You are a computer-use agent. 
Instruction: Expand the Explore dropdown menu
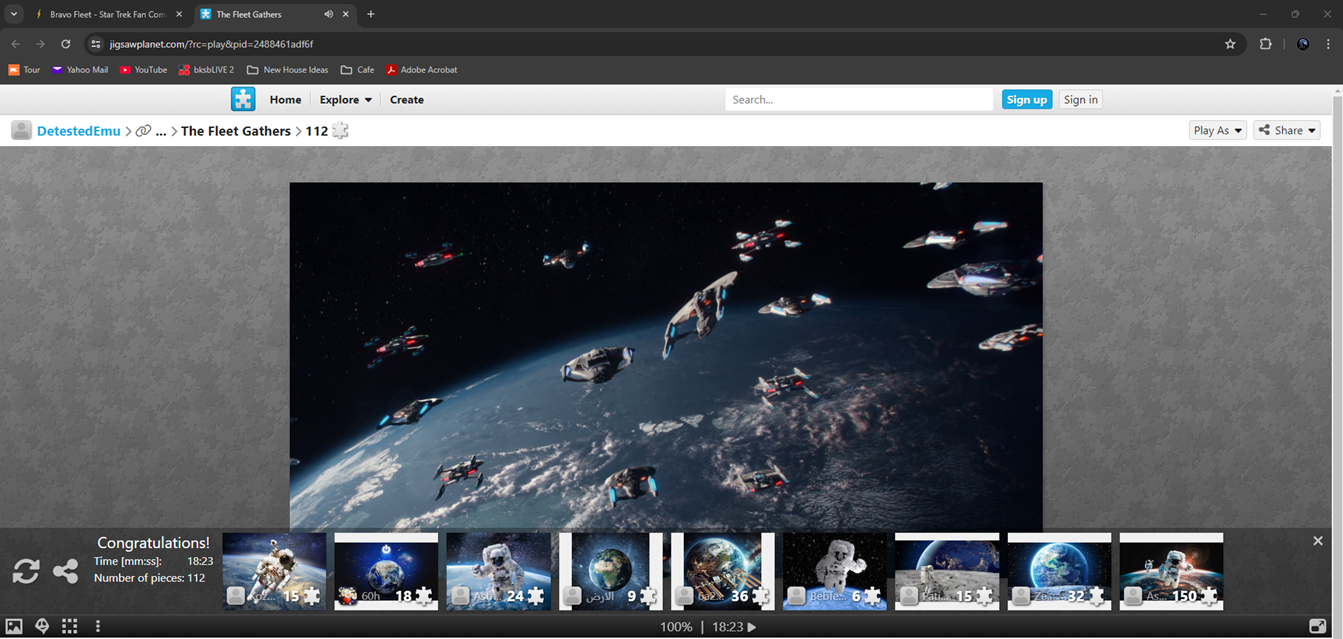pyautogui.click(x=345, y=100)
